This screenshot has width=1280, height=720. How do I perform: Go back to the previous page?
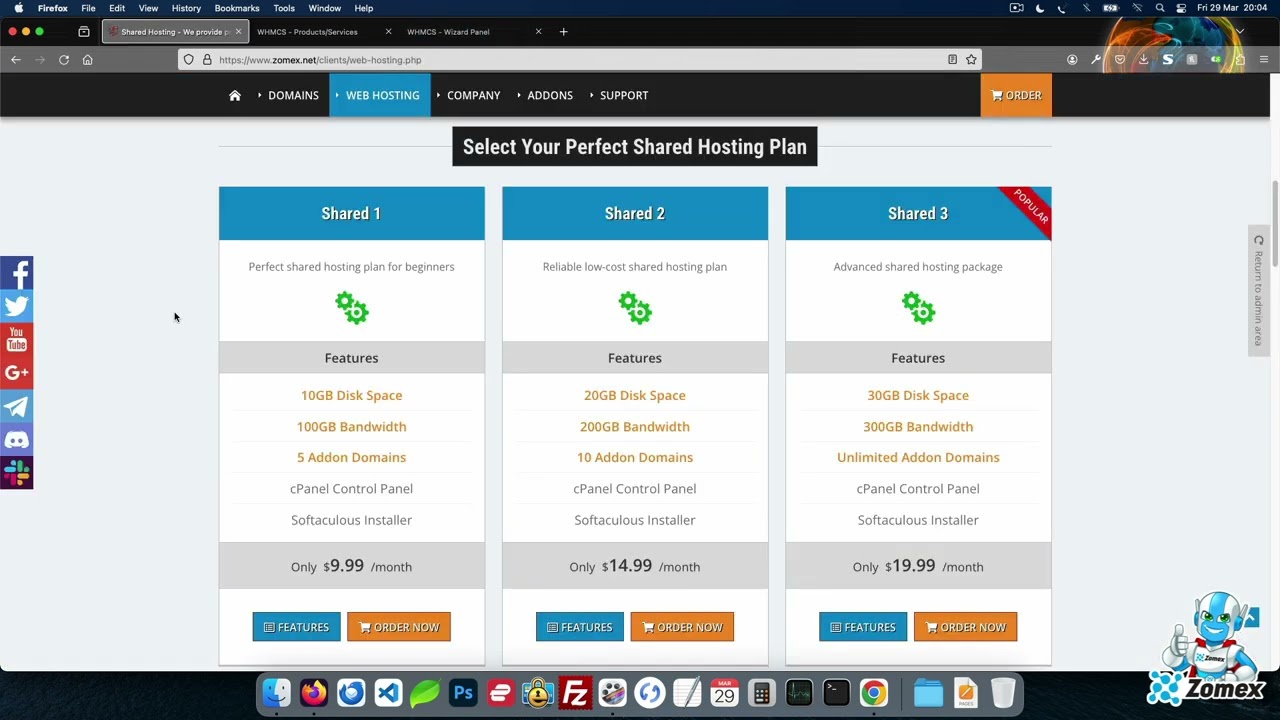coord(16,60)
